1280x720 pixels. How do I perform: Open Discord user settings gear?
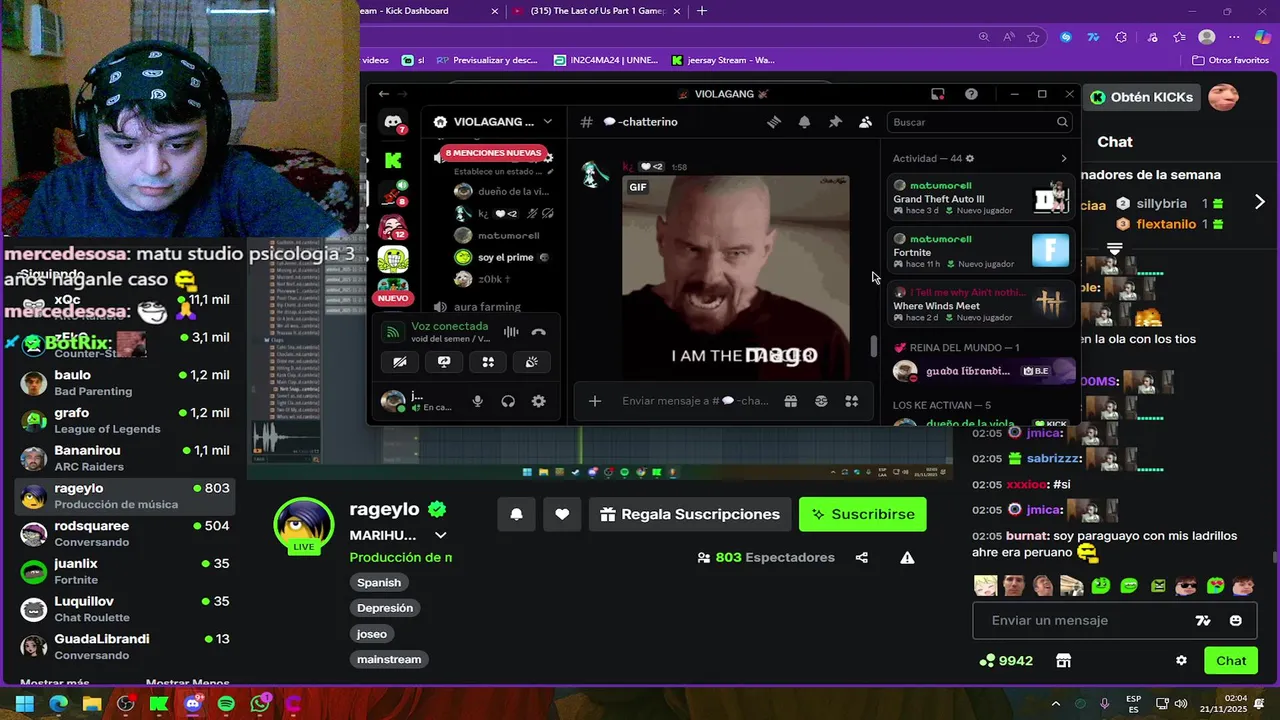(538, 401)
